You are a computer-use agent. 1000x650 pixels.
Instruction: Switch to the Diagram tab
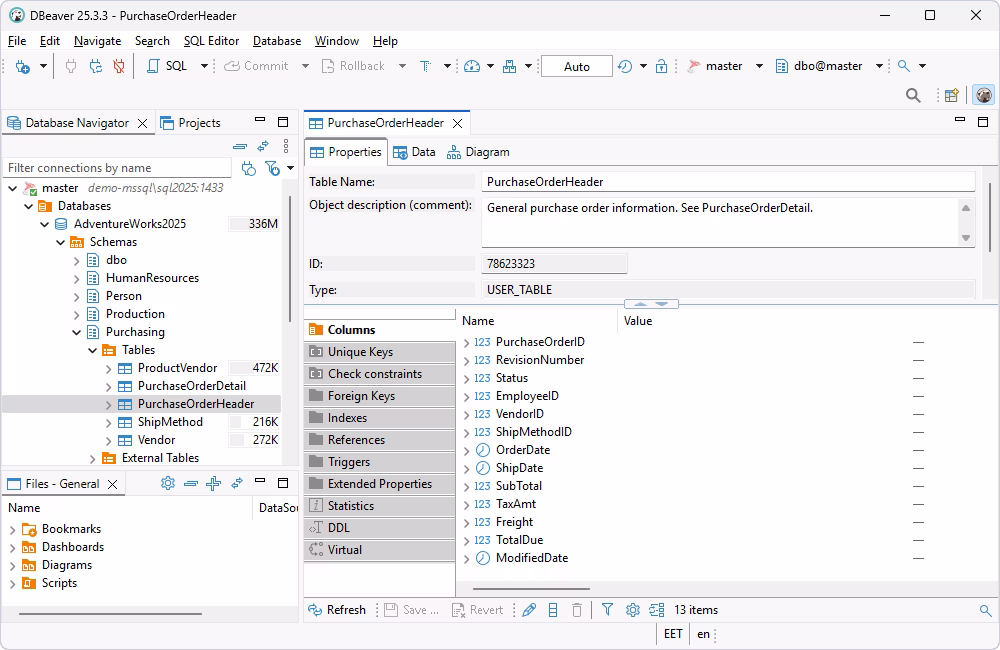click(x=478, y=152)
